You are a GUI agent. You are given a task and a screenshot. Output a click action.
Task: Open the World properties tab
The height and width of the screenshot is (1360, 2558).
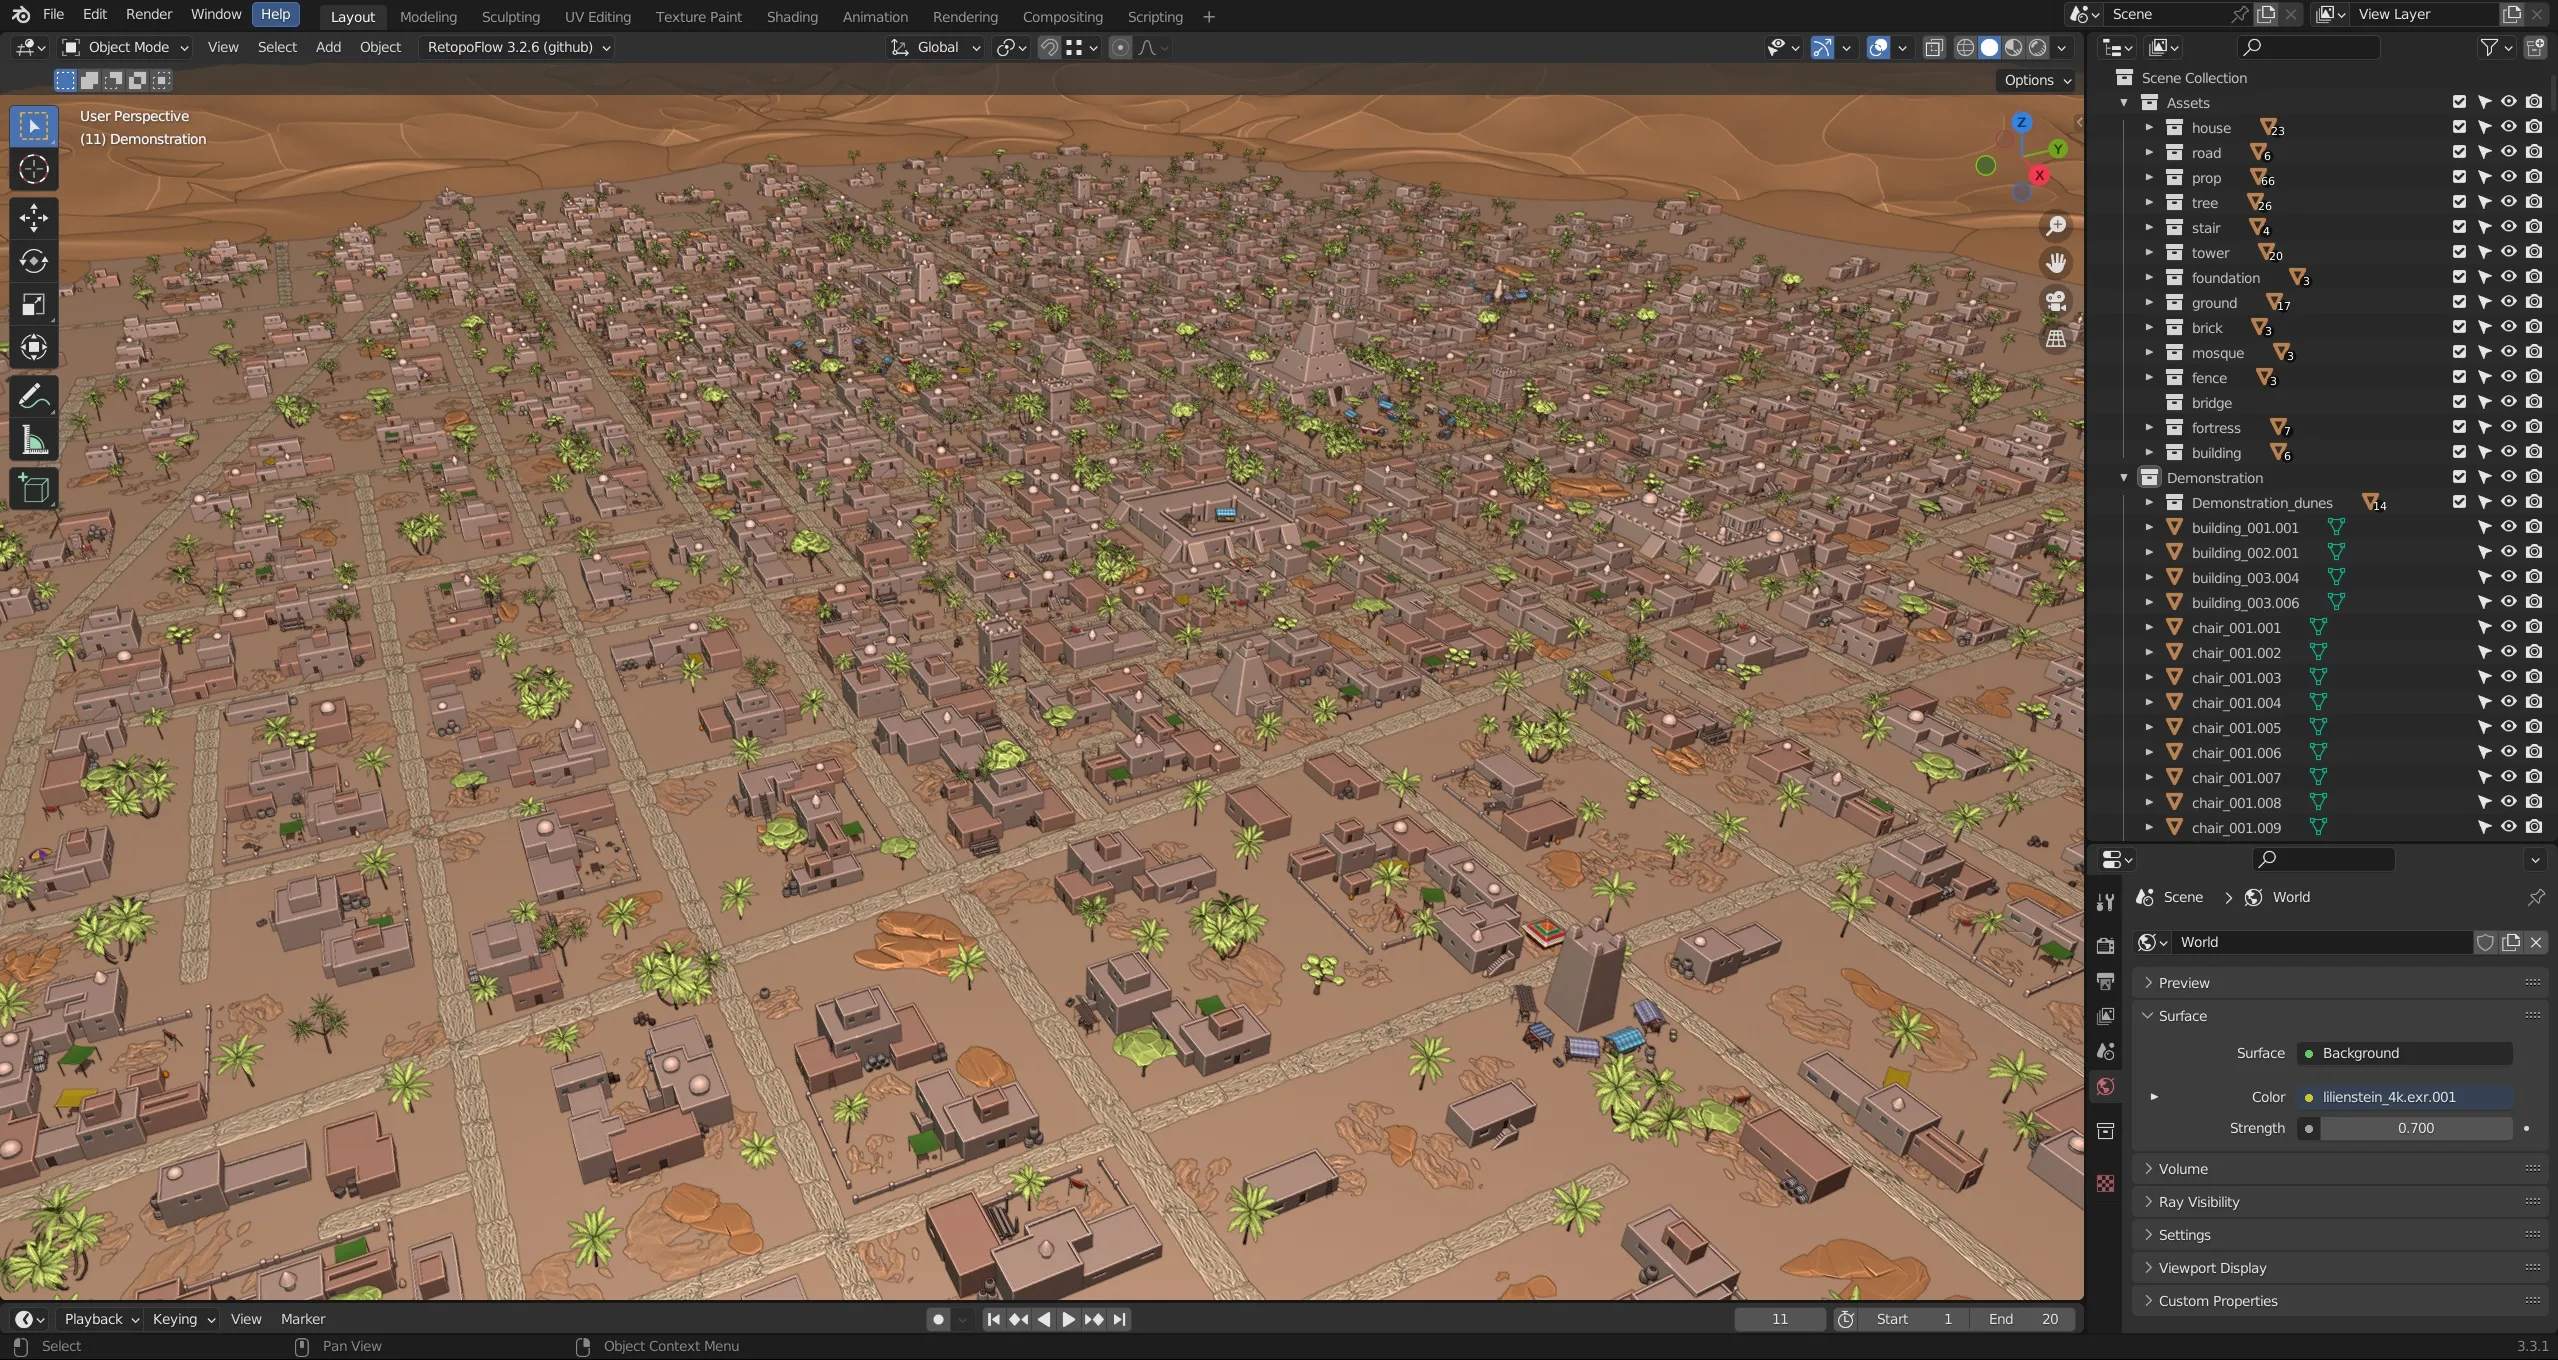2105,1087
